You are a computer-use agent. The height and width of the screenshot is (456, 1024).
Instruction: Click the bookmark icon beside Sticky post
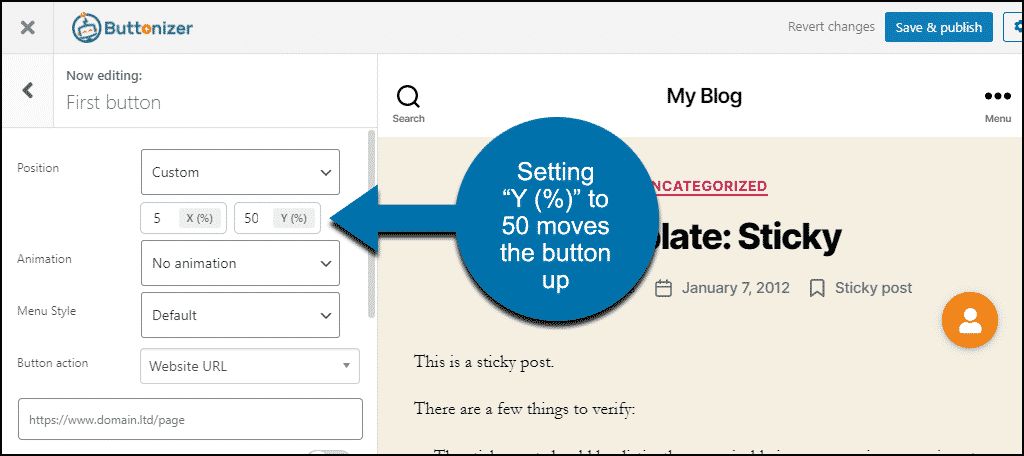click(x=817, y=288)
